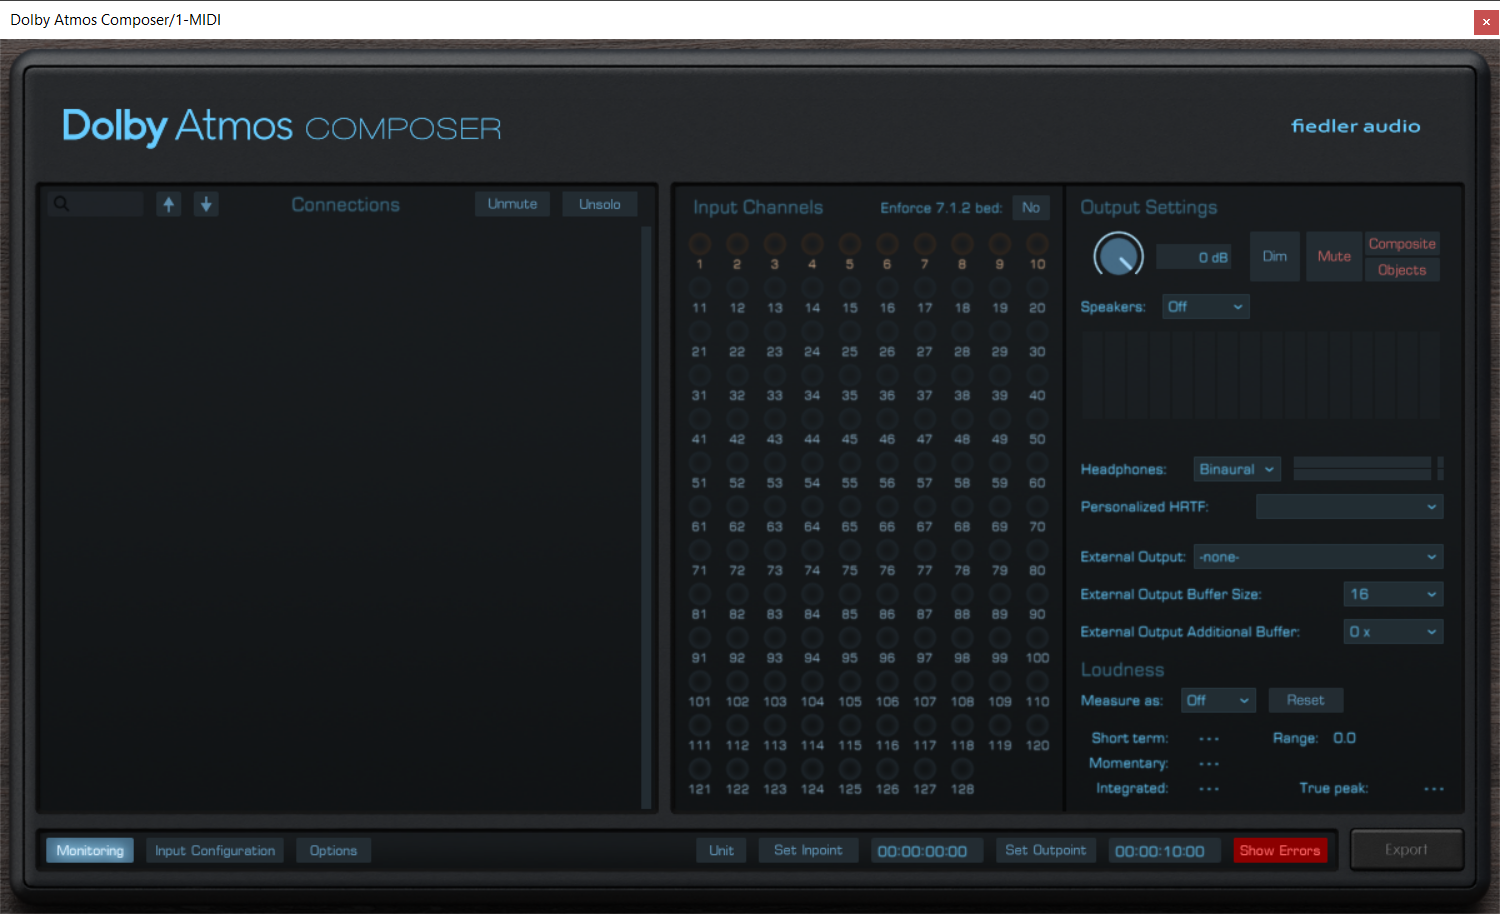
Task: Click the output volume knob
Action: [x=1118, y=256]
